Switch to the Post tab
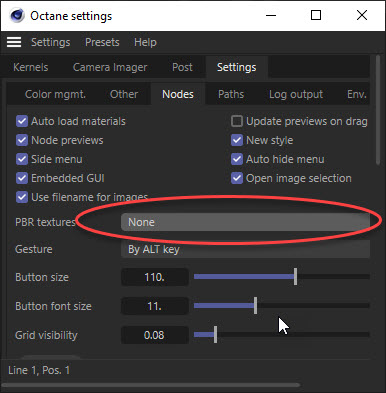This screenshot has height=393, width=386. click(182, 67)
